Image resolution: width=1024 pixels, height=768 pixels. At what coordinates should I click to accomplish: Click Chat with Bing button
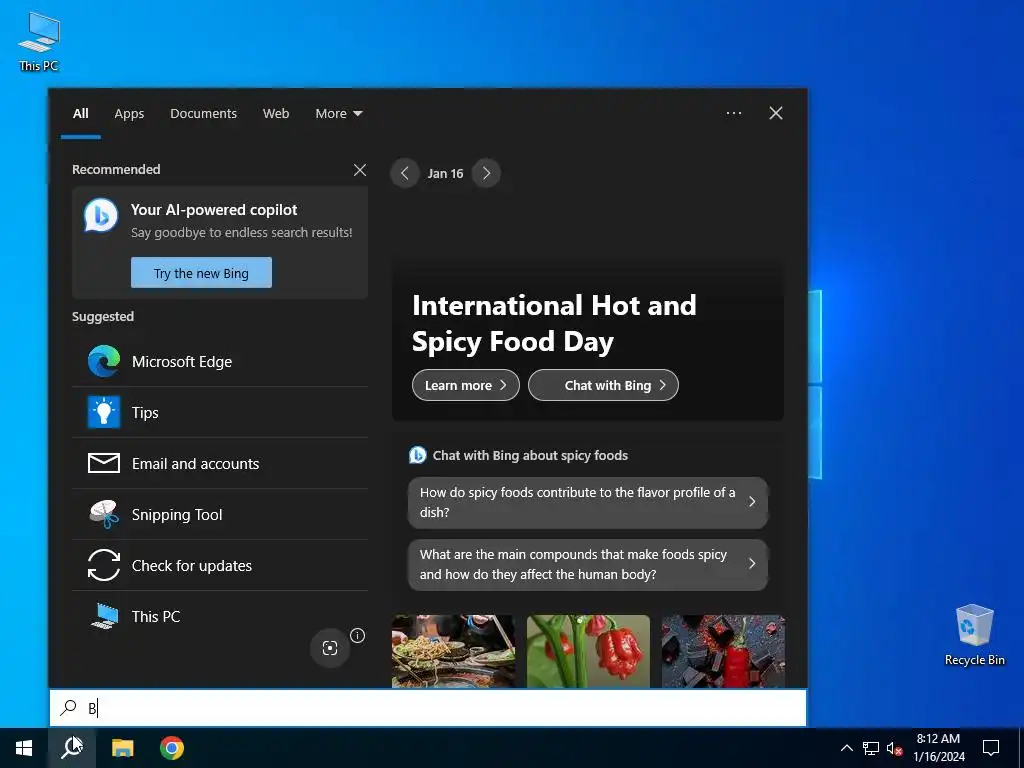click(x=603, y=385)
